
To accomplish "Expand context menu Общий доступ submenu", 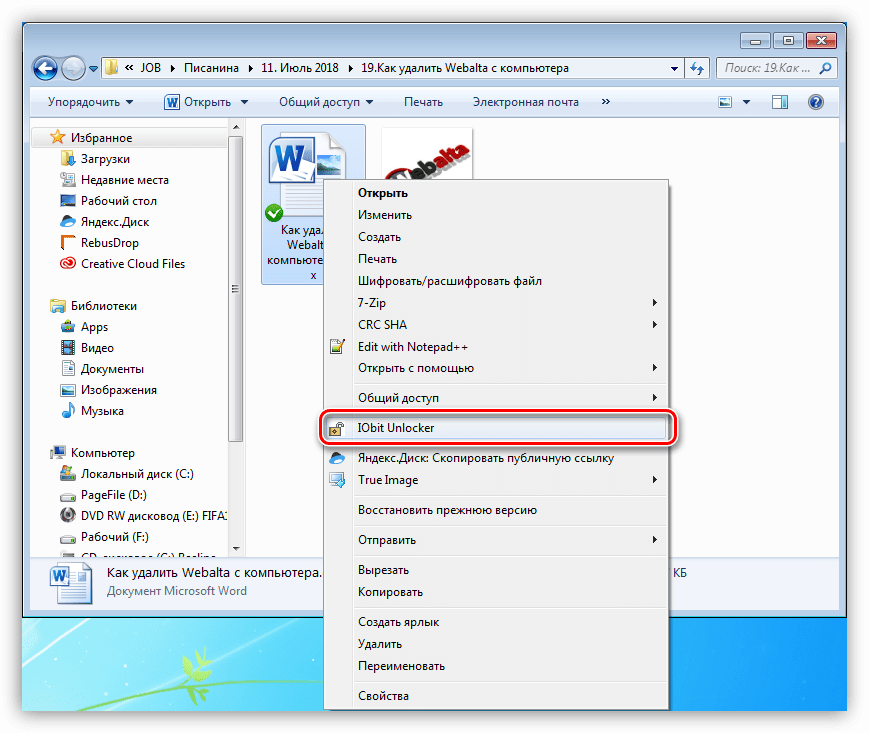I will 496,398.
